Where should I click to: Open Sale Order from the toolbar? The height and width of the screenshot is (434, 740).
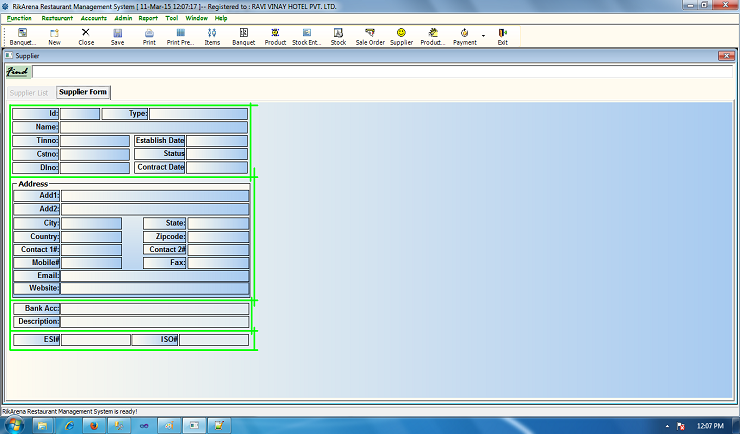pyautogui.click(x=370, y=36)
